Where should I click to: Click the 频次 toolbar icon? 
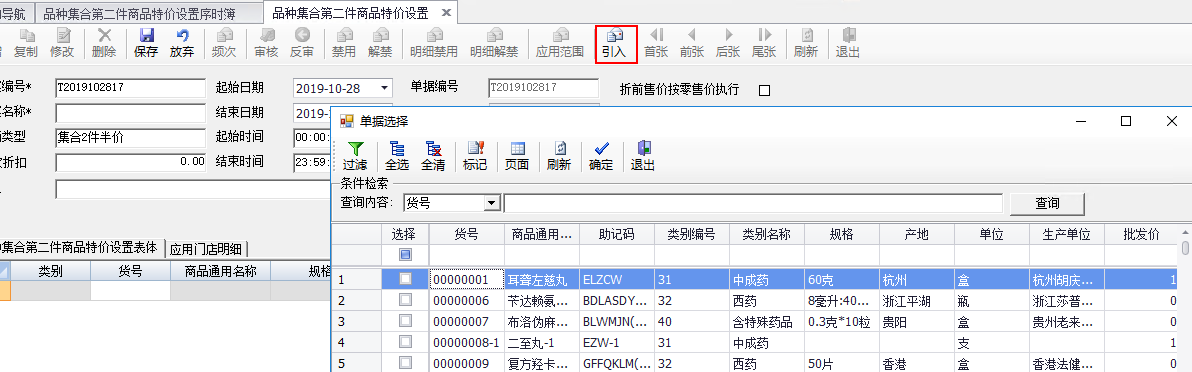[x=224, y=43]
